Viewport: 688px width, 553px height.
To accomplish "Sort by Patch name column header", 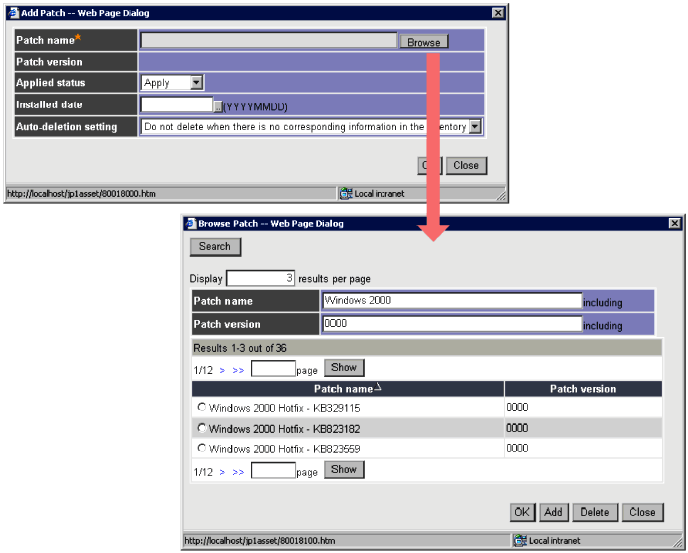I will click(348, 389).
